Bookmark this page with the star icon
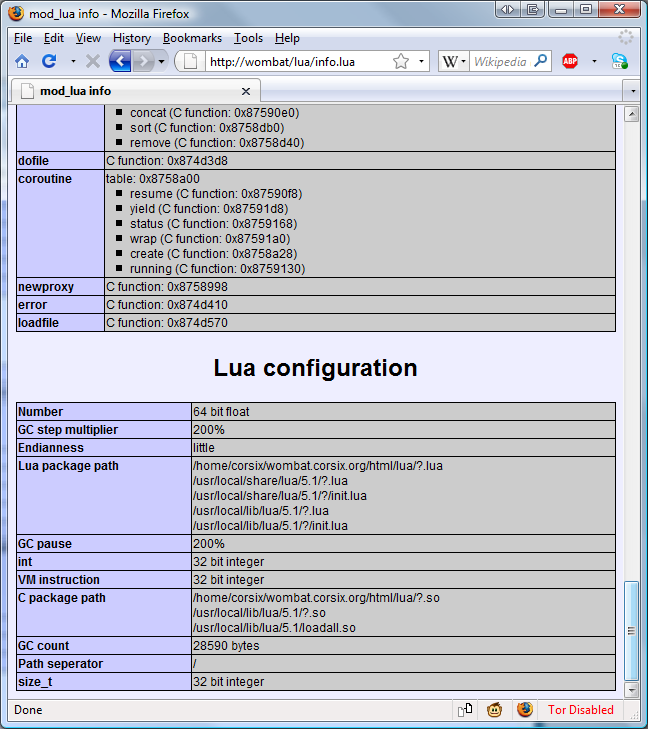The width and height of the screenshot is (648, 729). (401, 61)
